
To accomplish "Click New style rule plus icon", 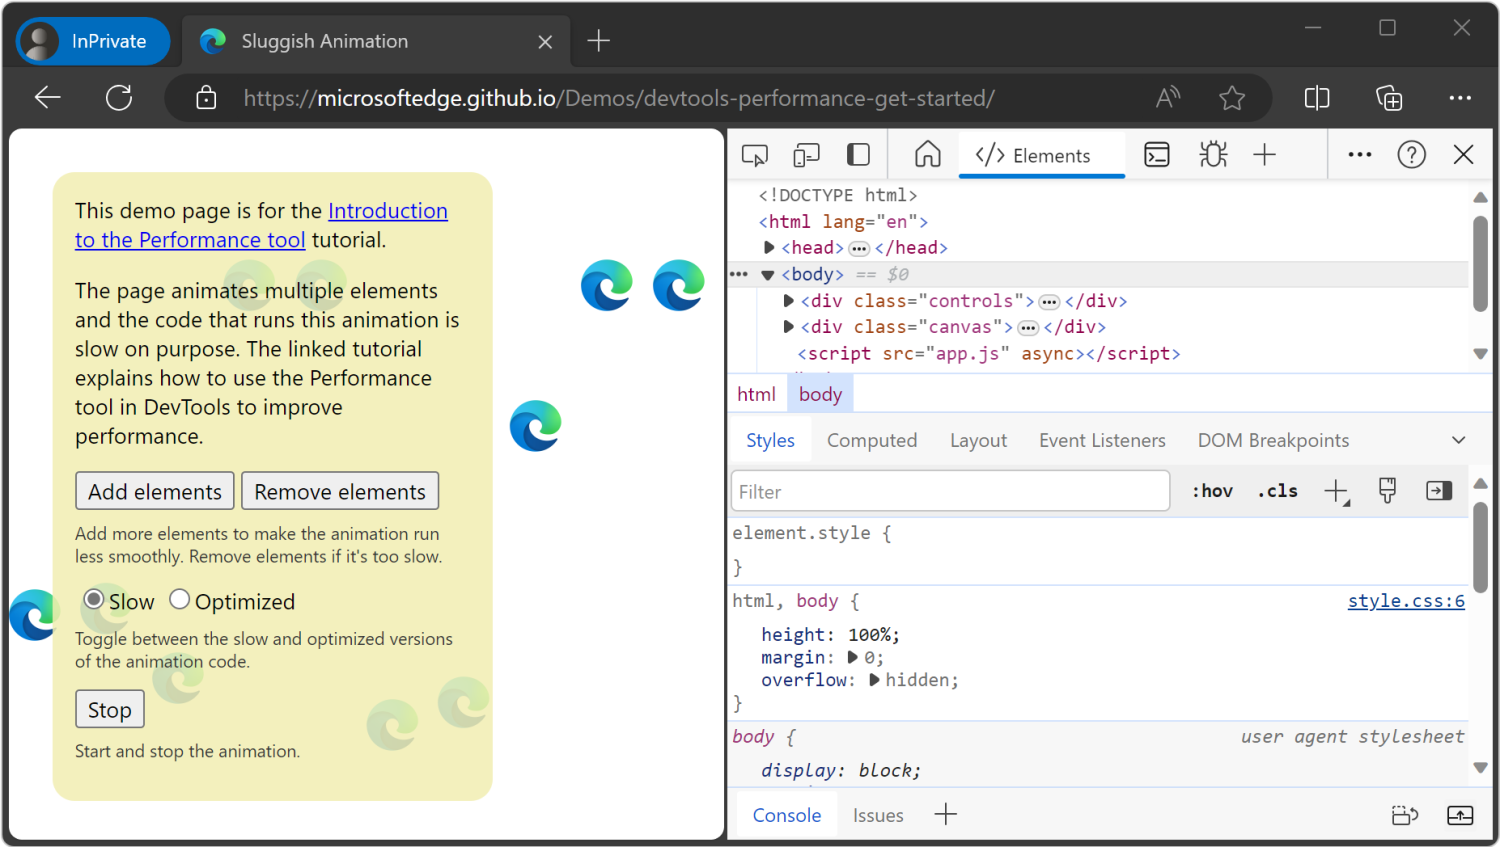I will [x=1337, y=492].
